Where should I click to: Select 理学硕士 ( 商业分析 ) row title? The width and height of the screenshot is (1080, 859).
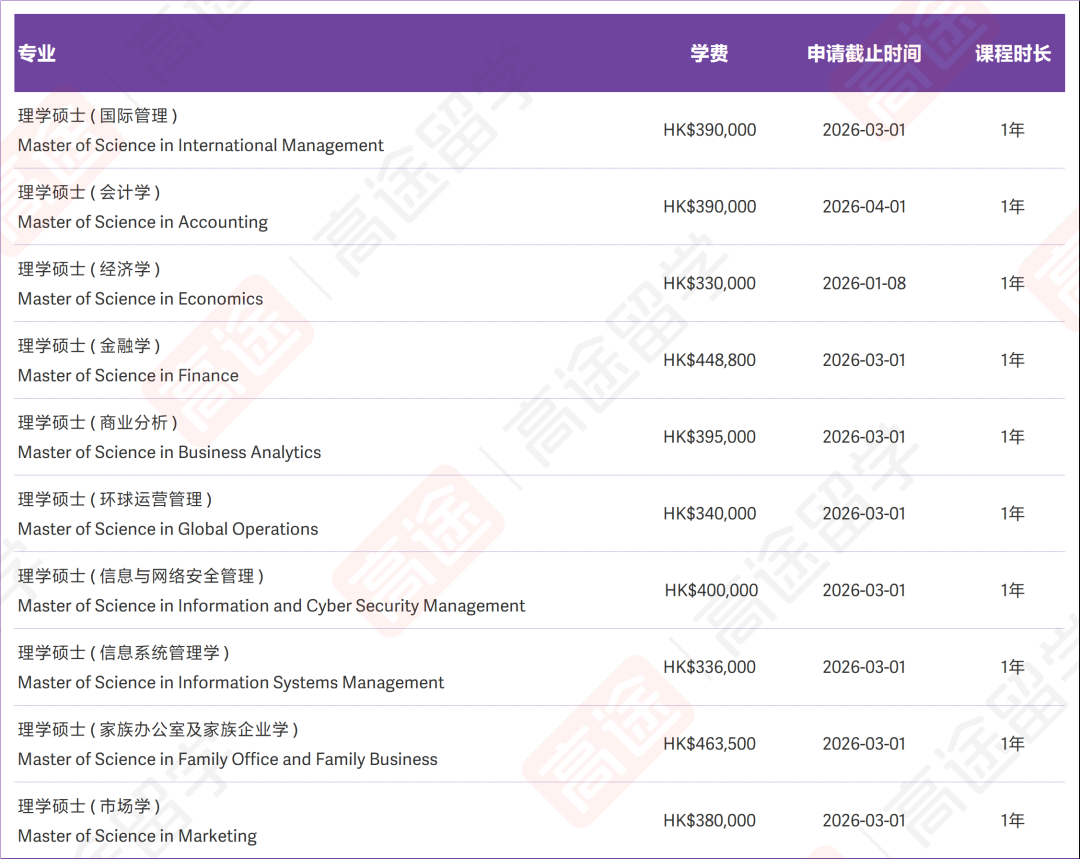click(x=98, y=422)
